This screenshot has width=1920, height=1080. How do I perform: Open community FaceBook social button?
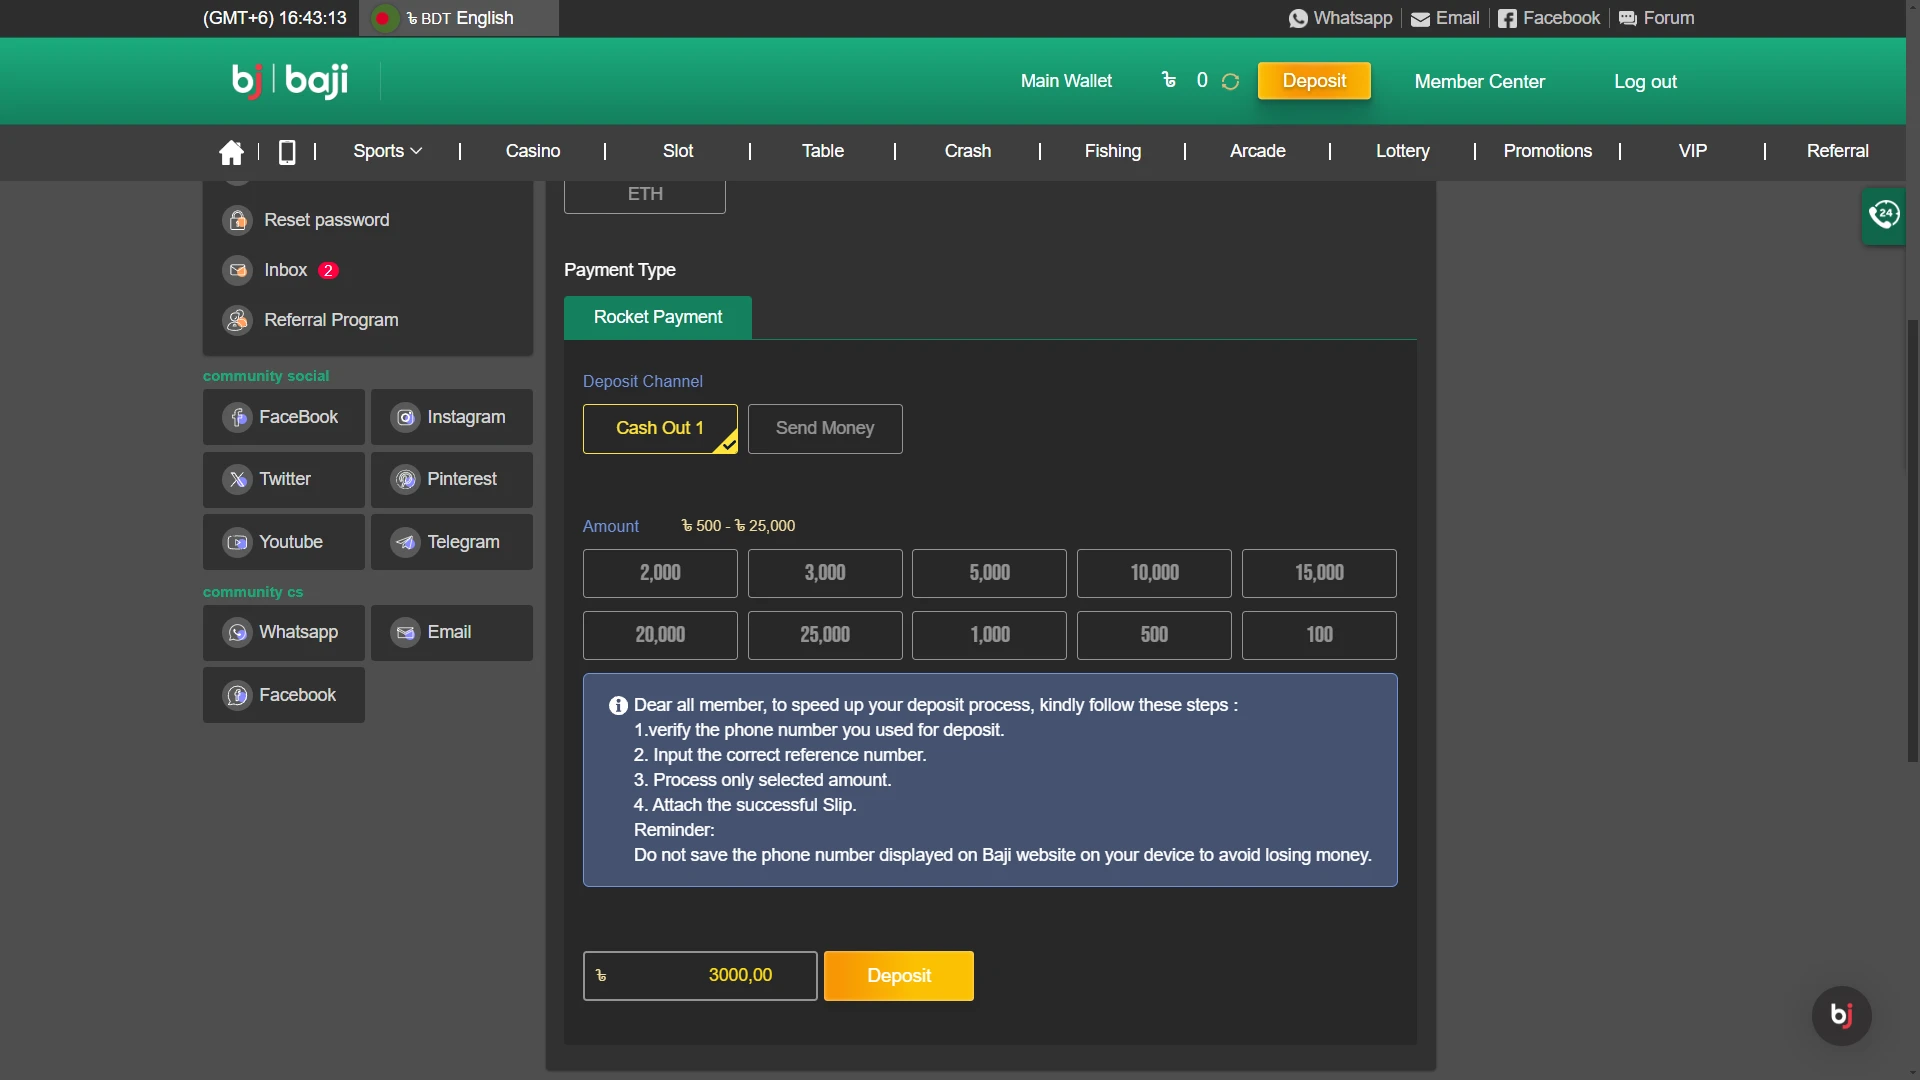tap(284, 417)
